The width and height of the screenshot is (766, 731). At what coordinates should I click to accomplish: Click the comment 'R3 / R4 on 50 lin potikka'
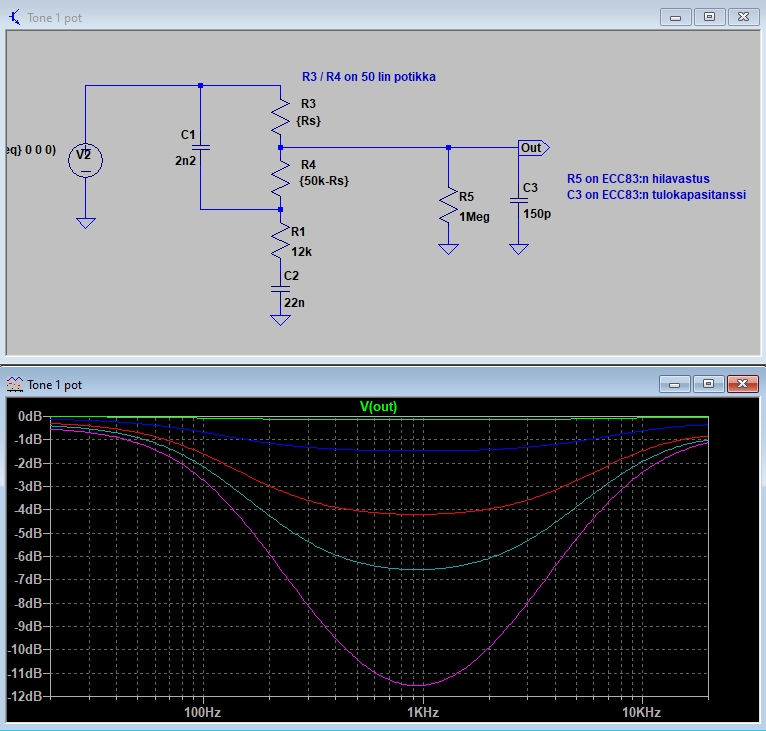click(368, 77)
